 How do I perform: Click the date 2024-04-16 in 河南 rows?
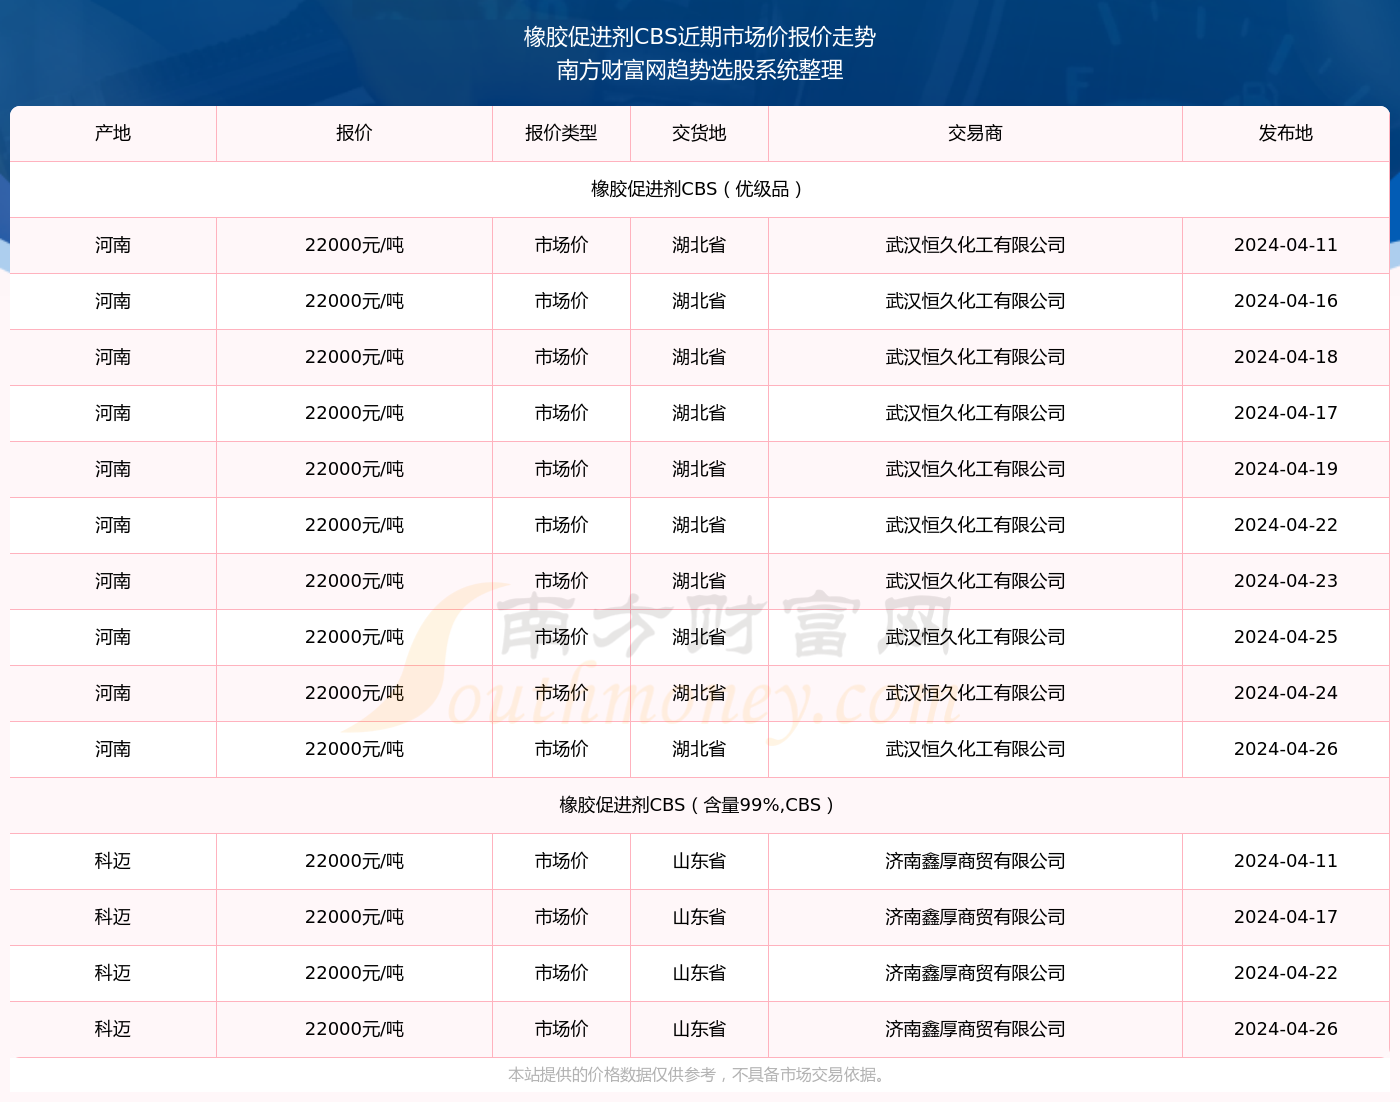point(1285,301)
